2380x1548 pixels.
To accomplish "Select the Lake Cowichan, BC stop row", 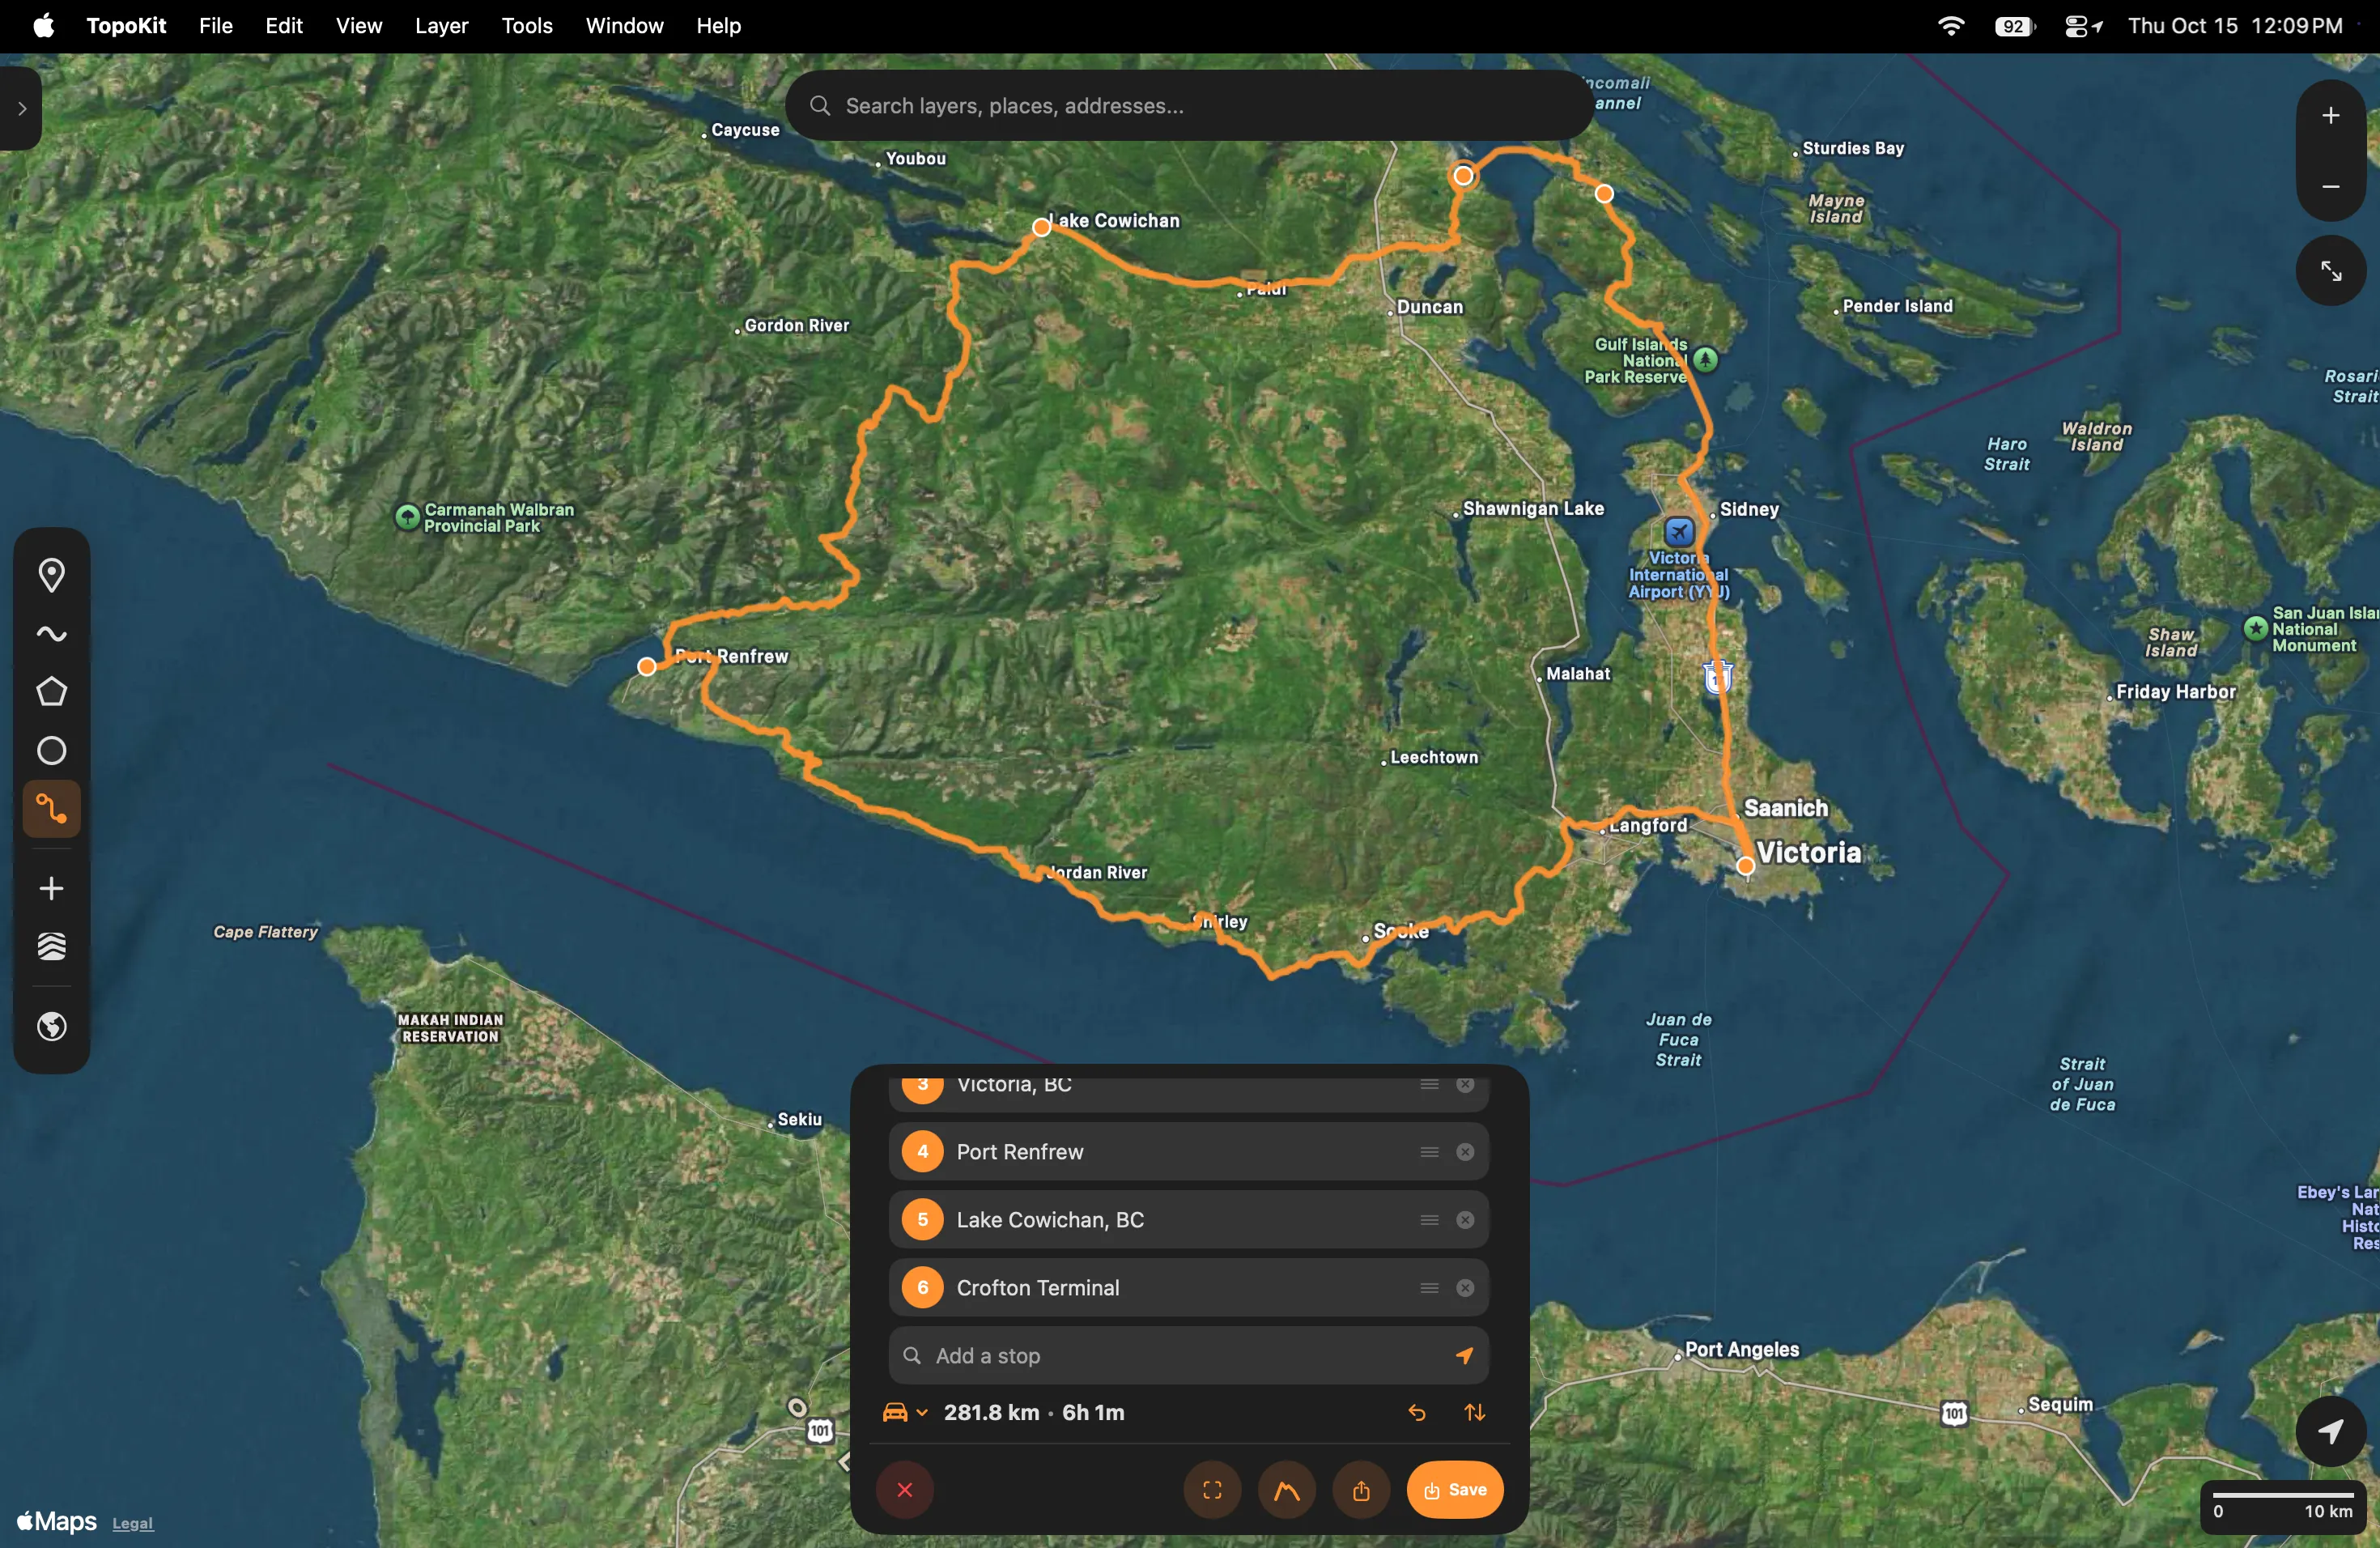I will pos(1188,1220).
